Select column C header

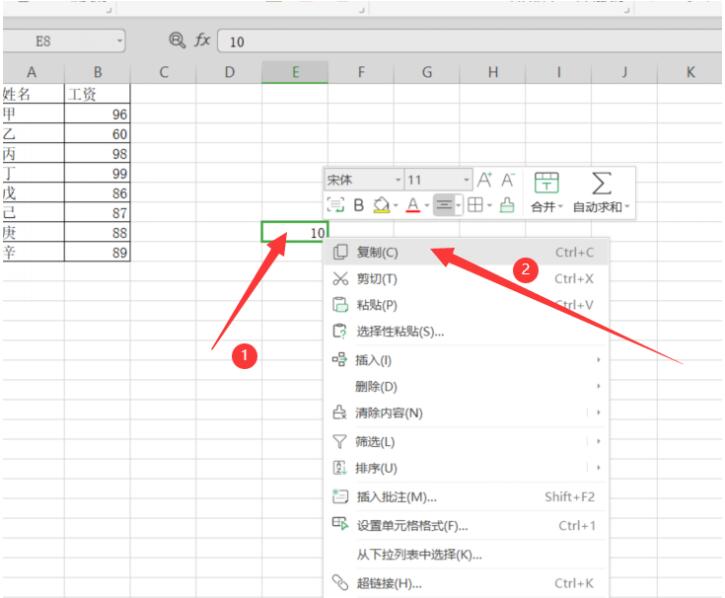163,72
